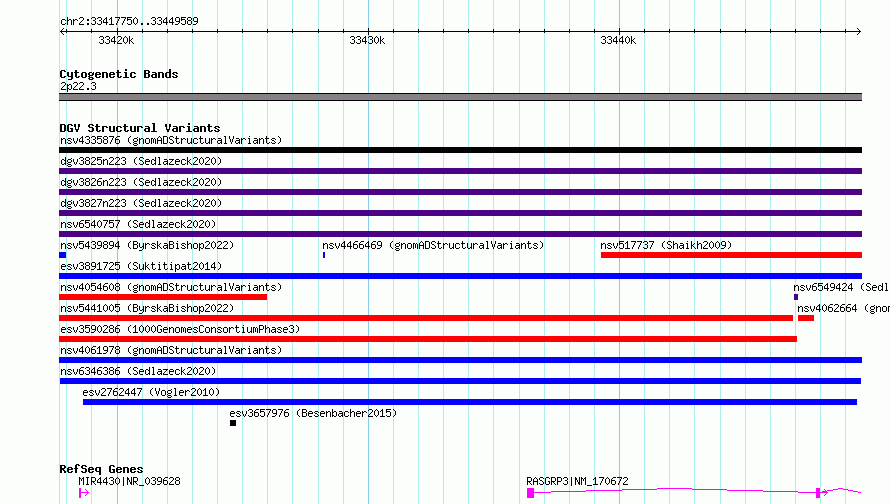Viewport: 890px width, 504px height.
Task: Click the esv3590286 (1000GenomesConsortiumPhase3) label
Action: (x=180, y=329)
